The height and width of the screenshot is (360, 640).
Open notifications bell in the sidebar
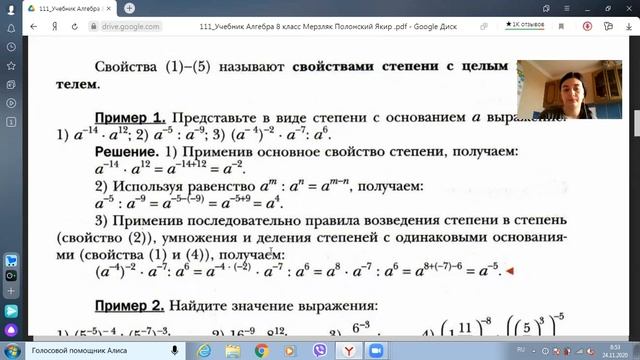click(11, 28)
